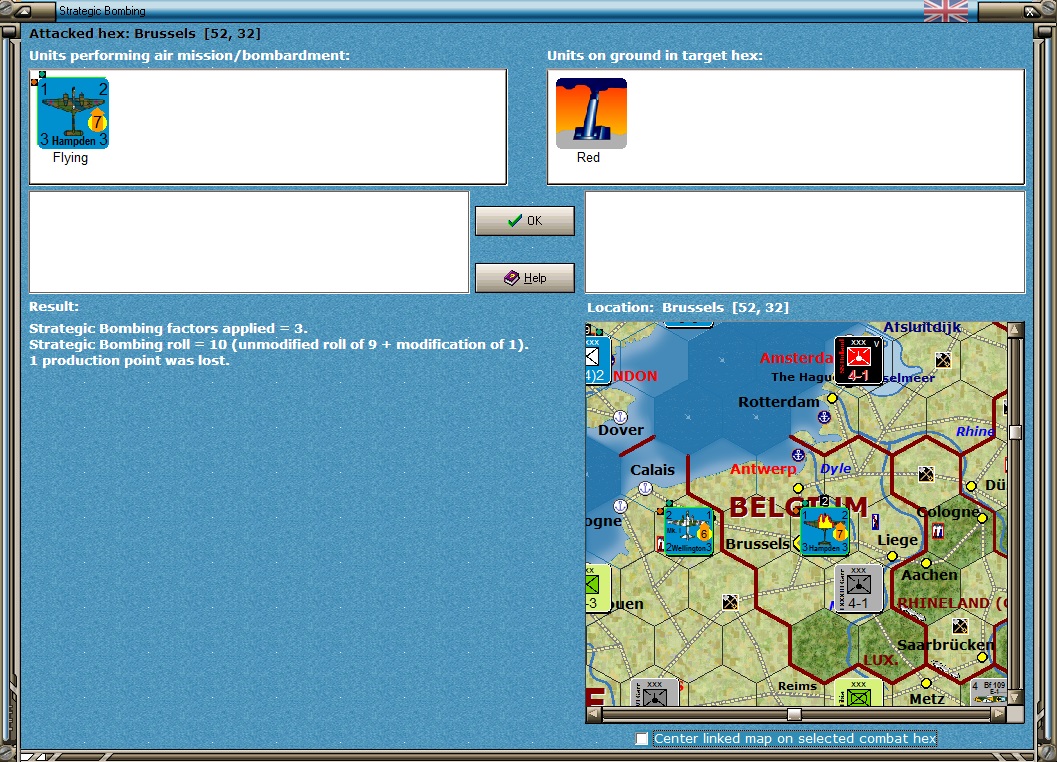The height and width of the screenshot is (762, 1057).
Task: Click the Metz yellow city marker
Action: (926, 683)
